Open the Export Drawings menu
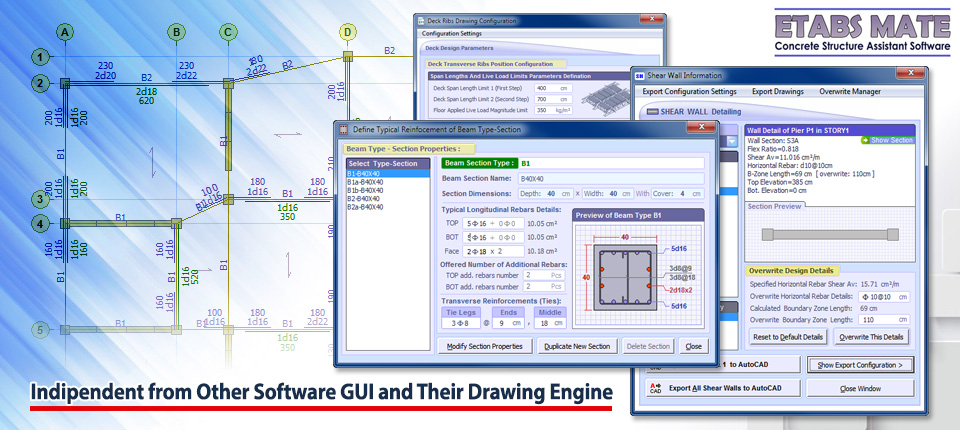Viewport: 960px width, 430px height. click(778, 91)
